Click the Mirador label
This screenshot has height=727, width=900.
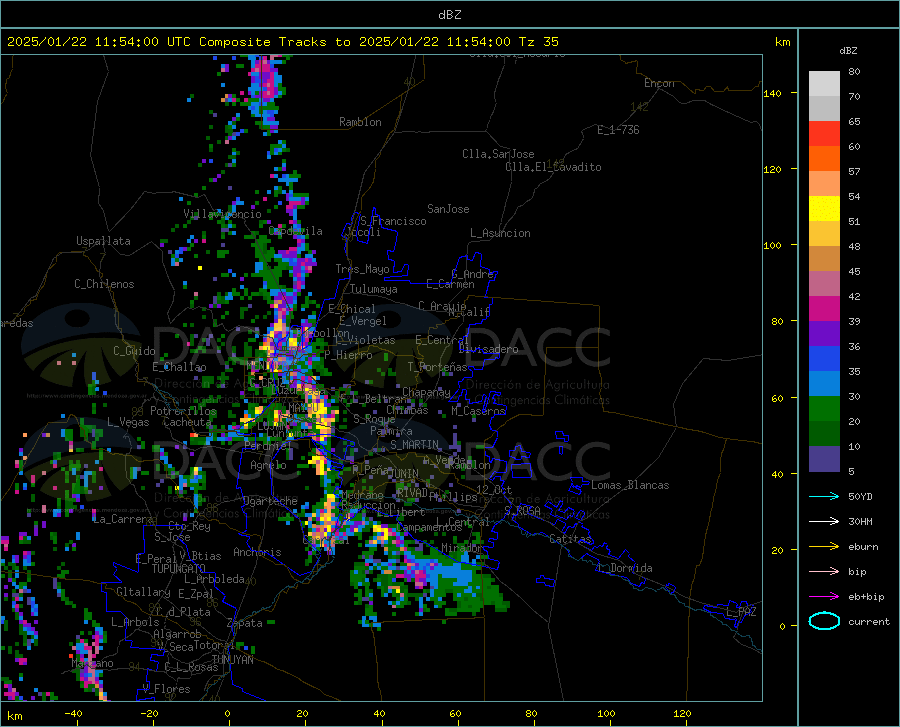click(462, 548)
